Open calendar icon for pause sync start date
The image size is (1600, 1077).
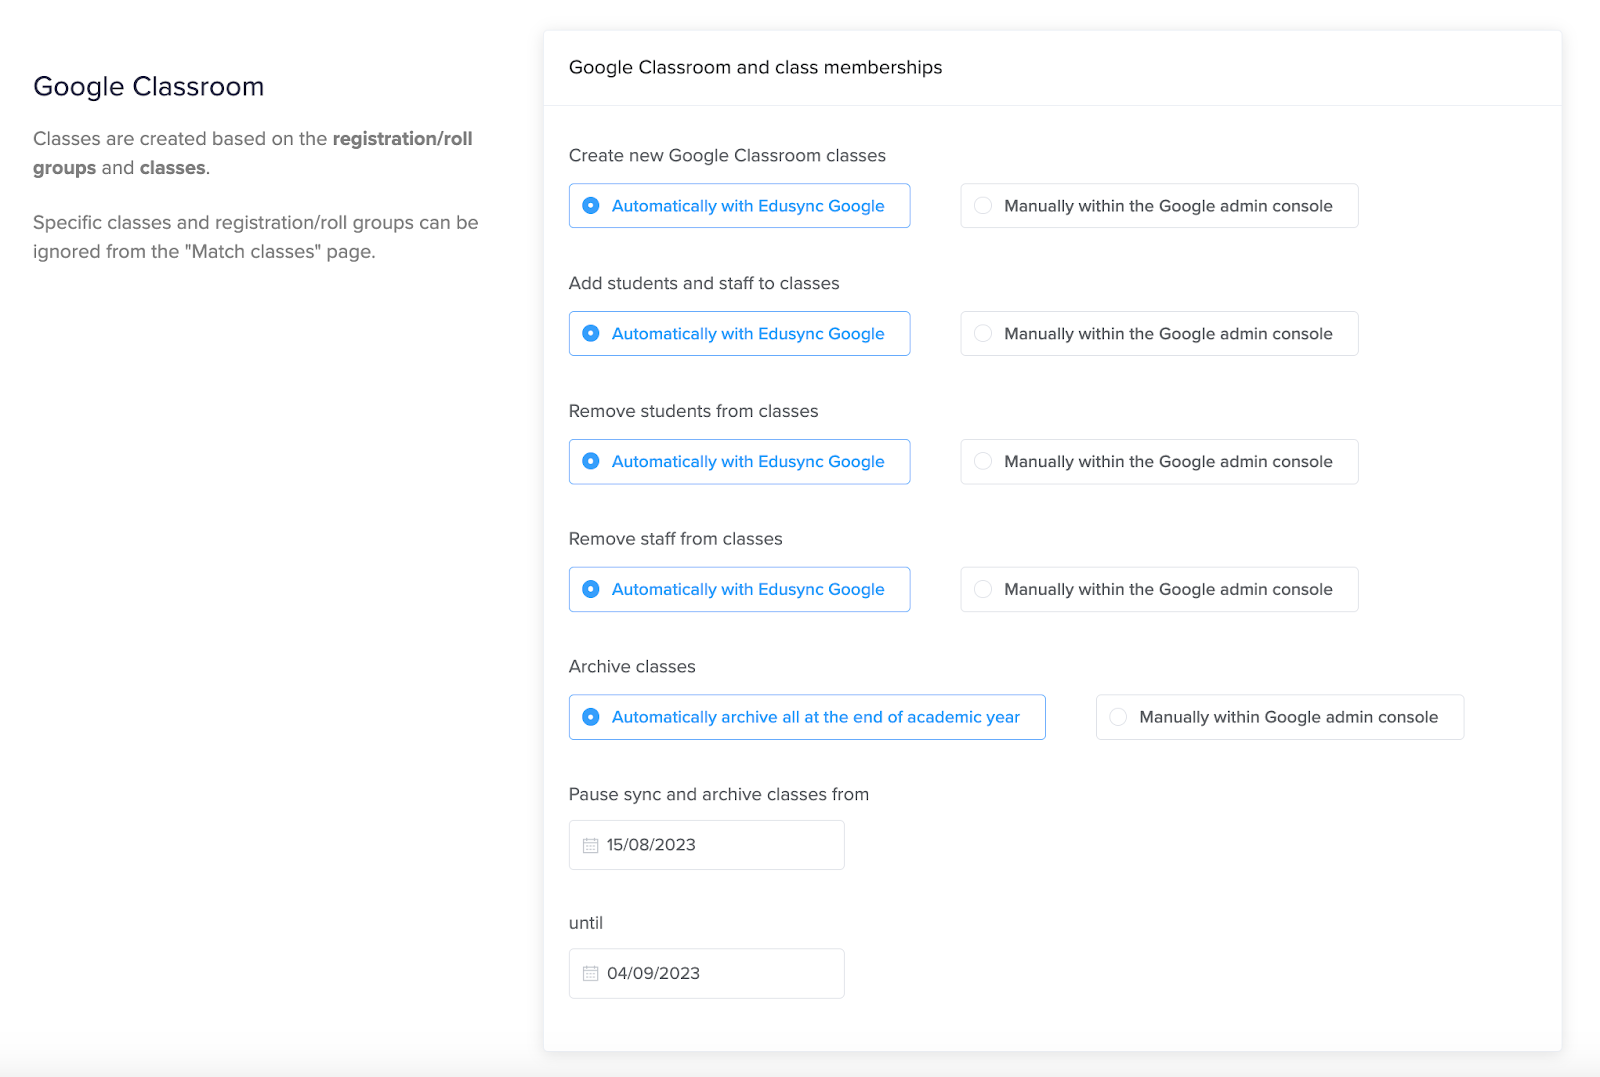[x=590, y=846]
